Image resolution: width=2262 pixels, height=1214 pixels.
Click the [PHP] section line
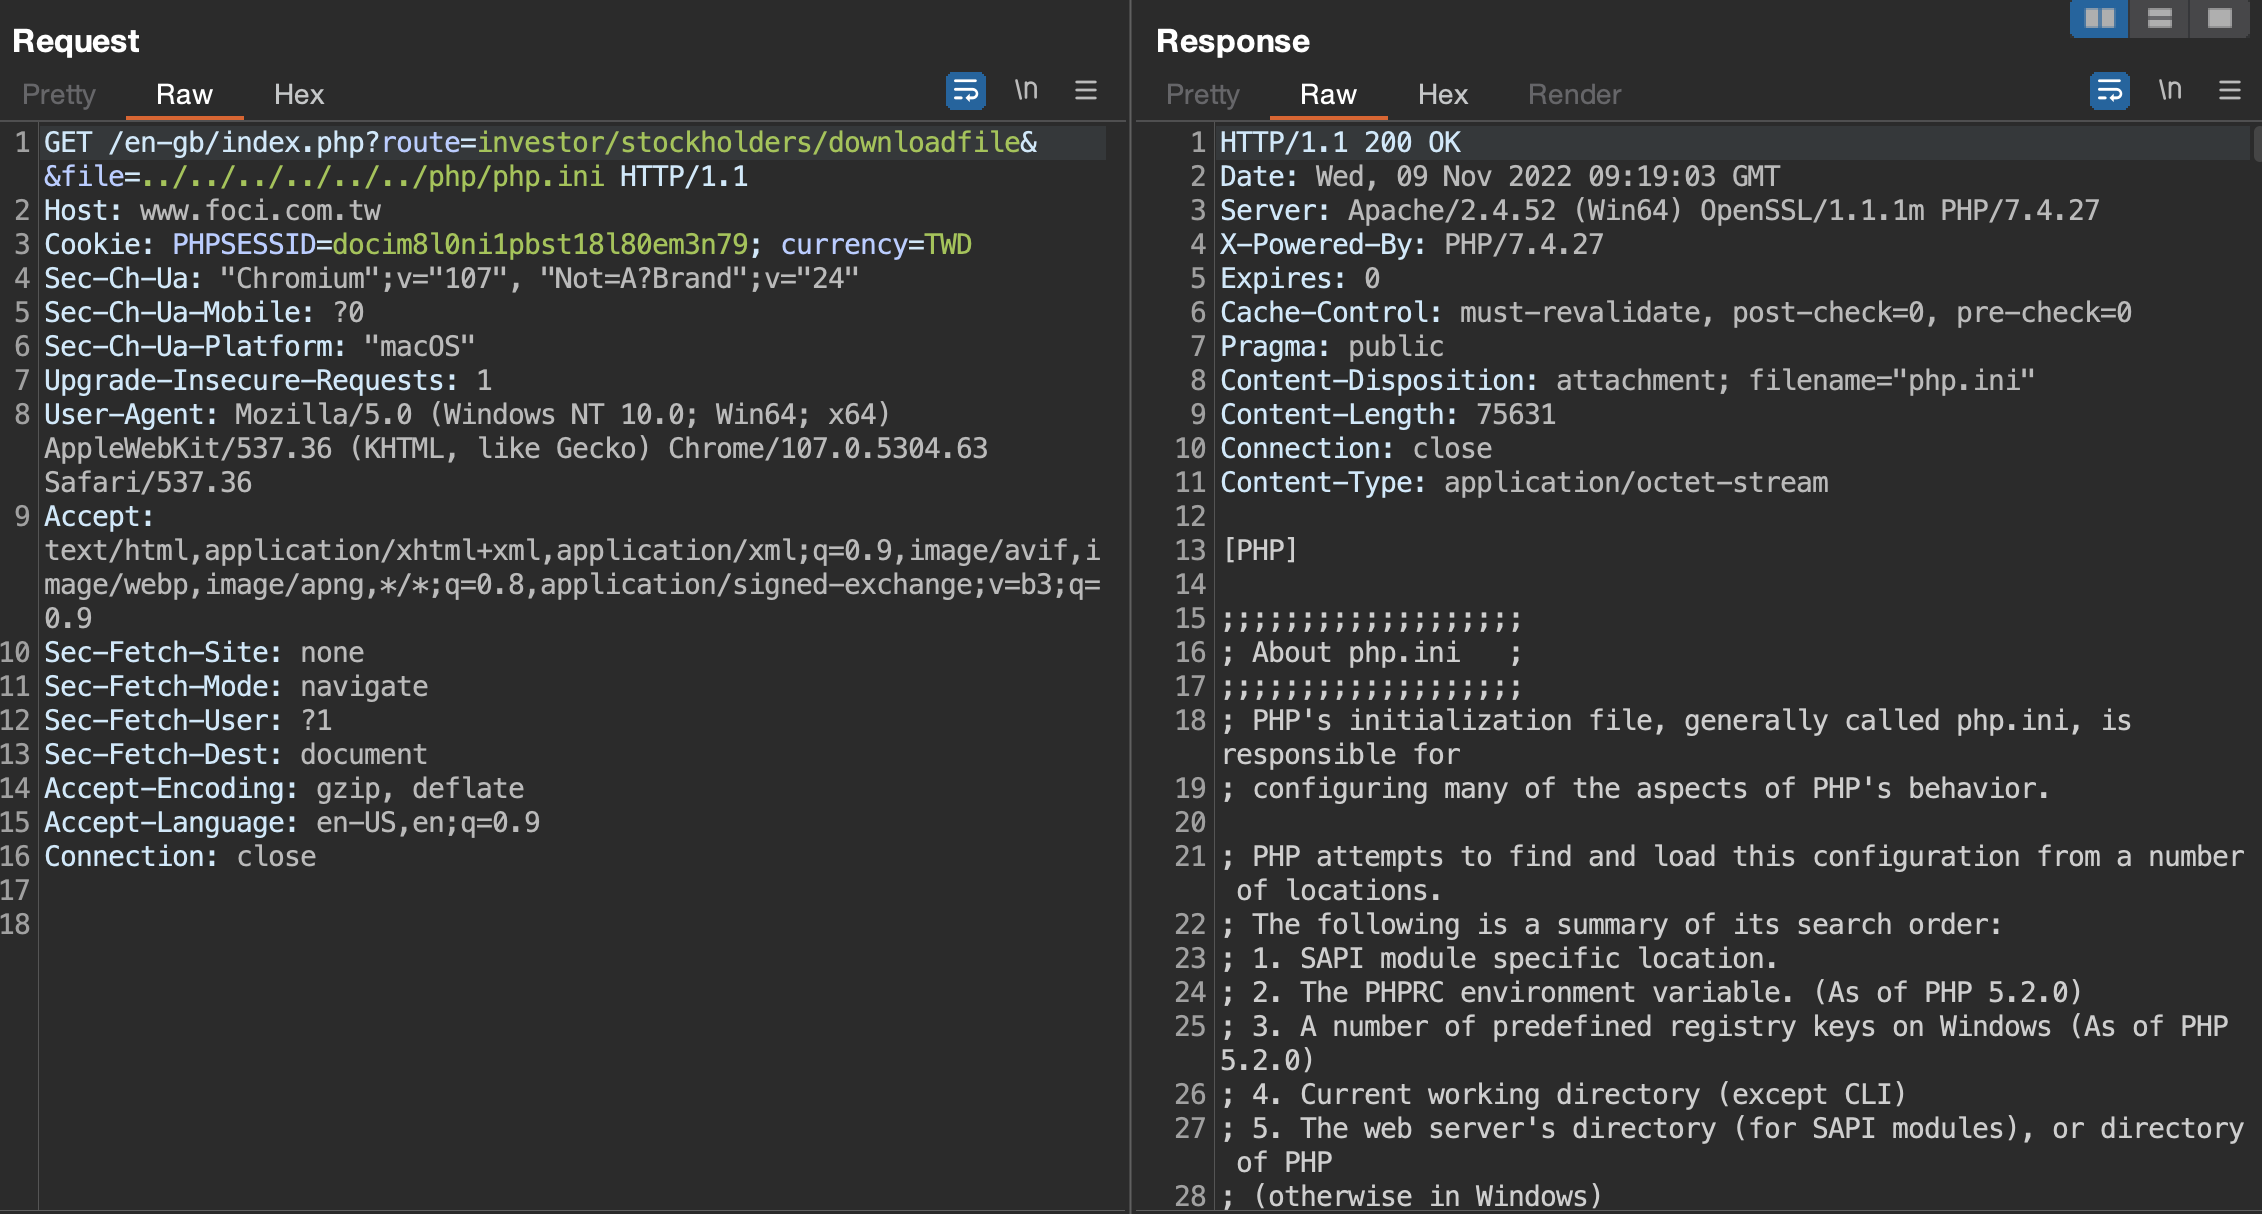[1260, 550]
